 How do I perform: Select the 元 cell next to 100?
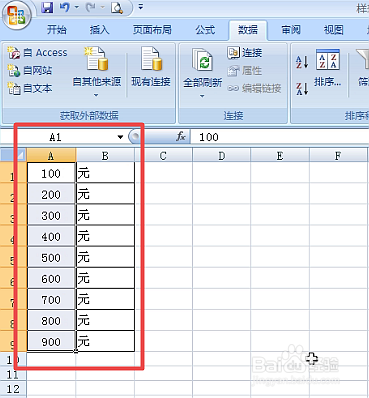[105, 172]
